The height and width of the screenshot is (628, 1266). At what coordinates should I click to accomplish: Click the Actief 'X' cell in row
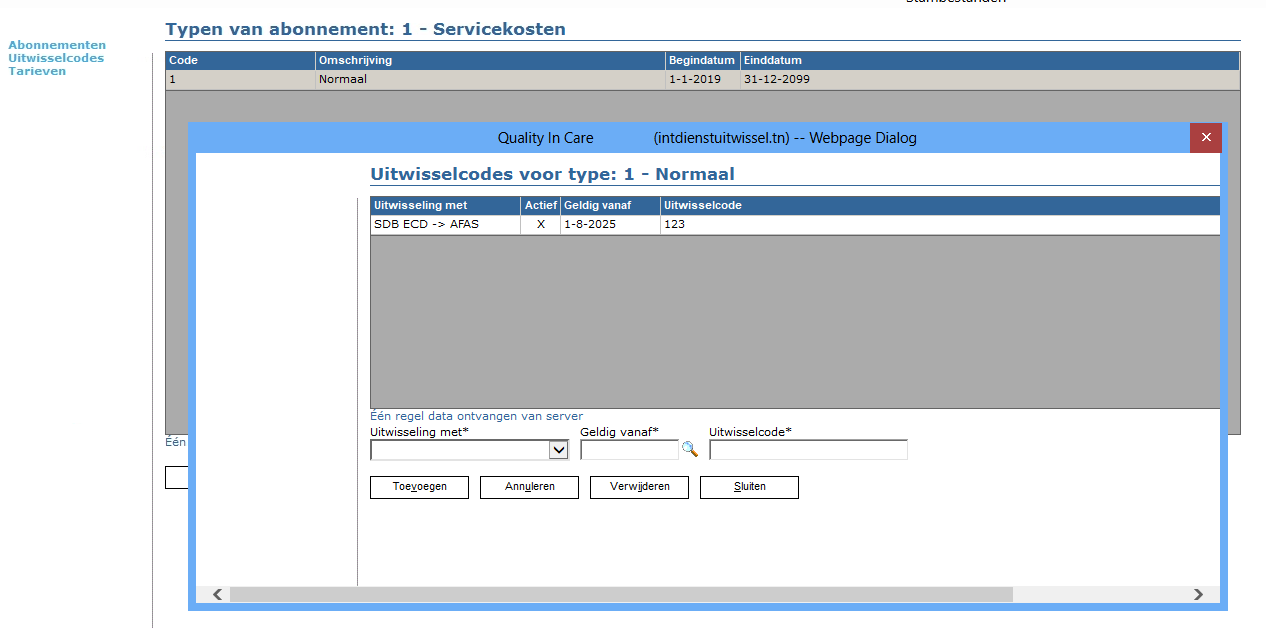coord(541,225)
